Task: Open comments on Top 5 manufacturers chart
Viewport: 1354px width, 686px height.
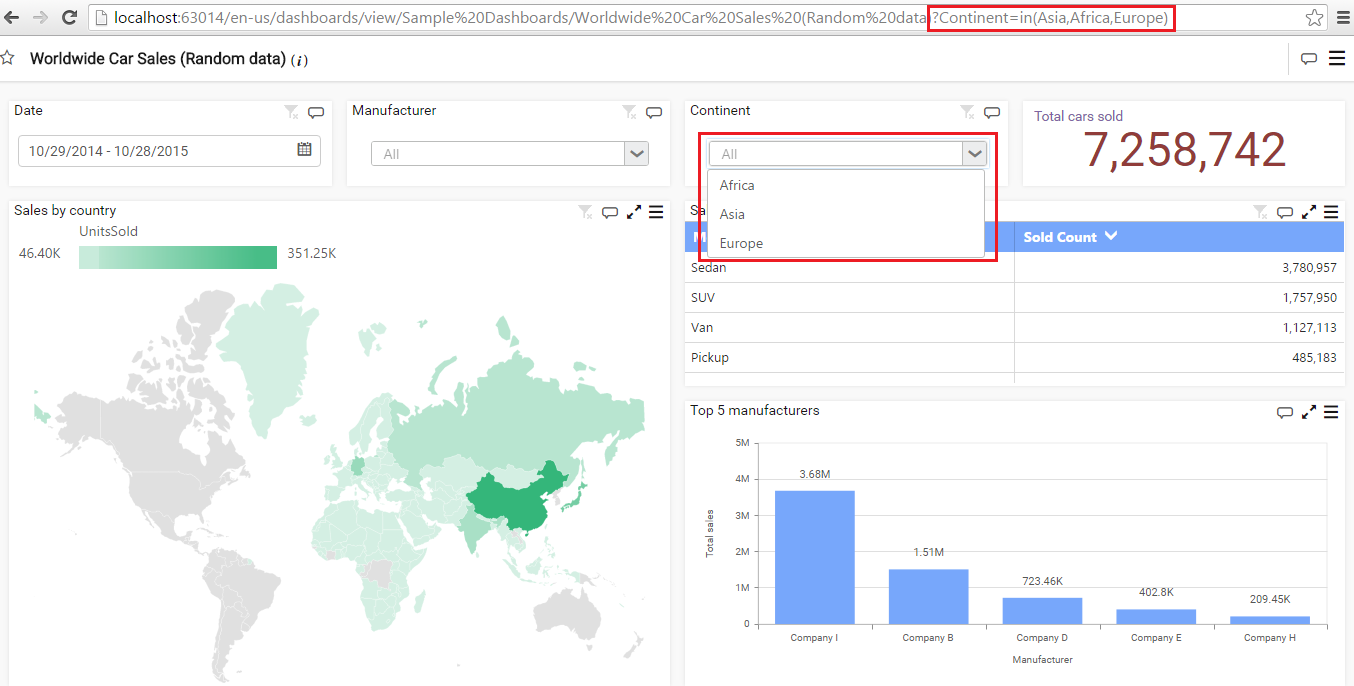Action: coord(1286,412)
